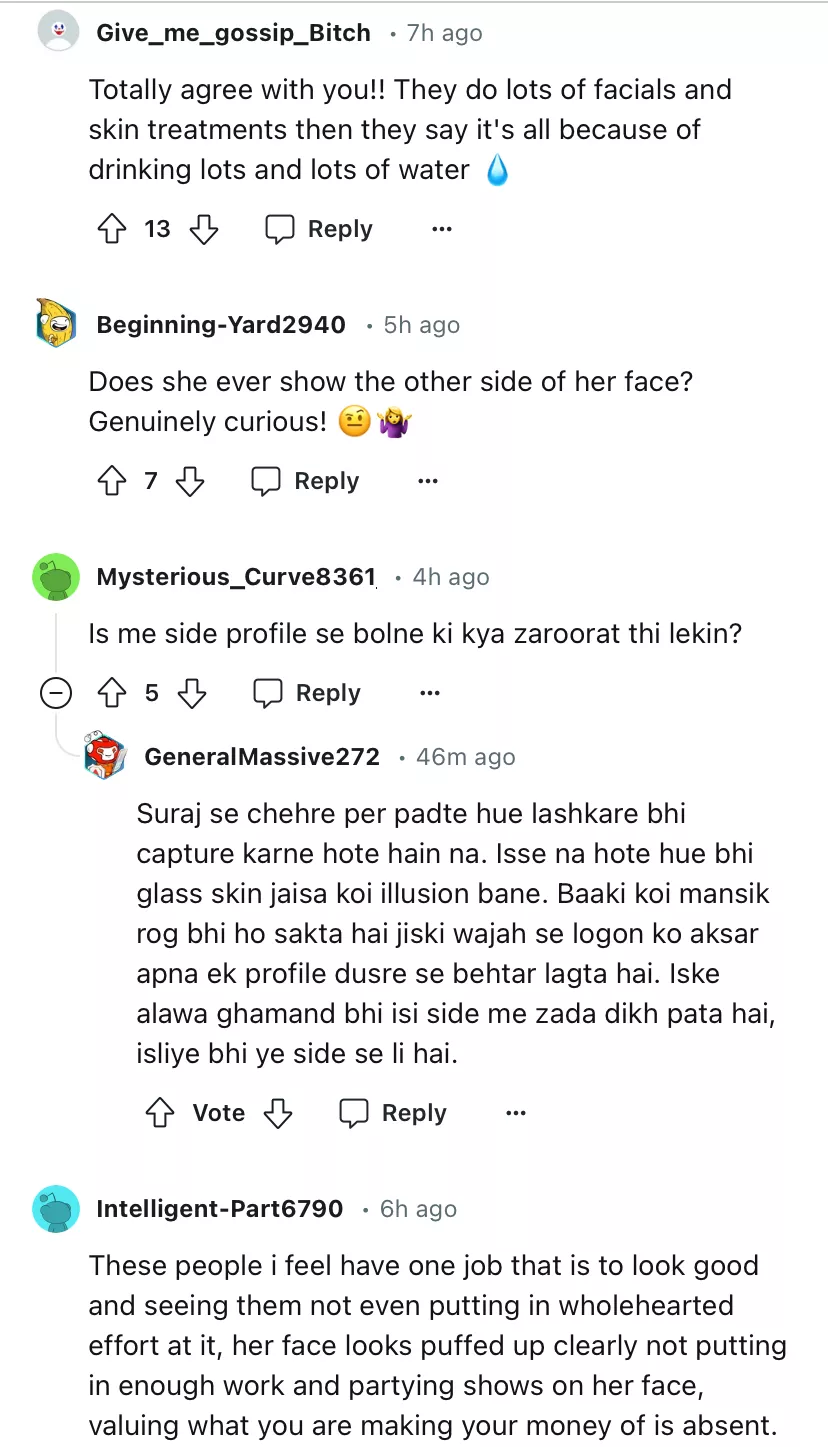
Task: Open more options on Beginning-Yard2940's comment
Action: pos(428,481)
